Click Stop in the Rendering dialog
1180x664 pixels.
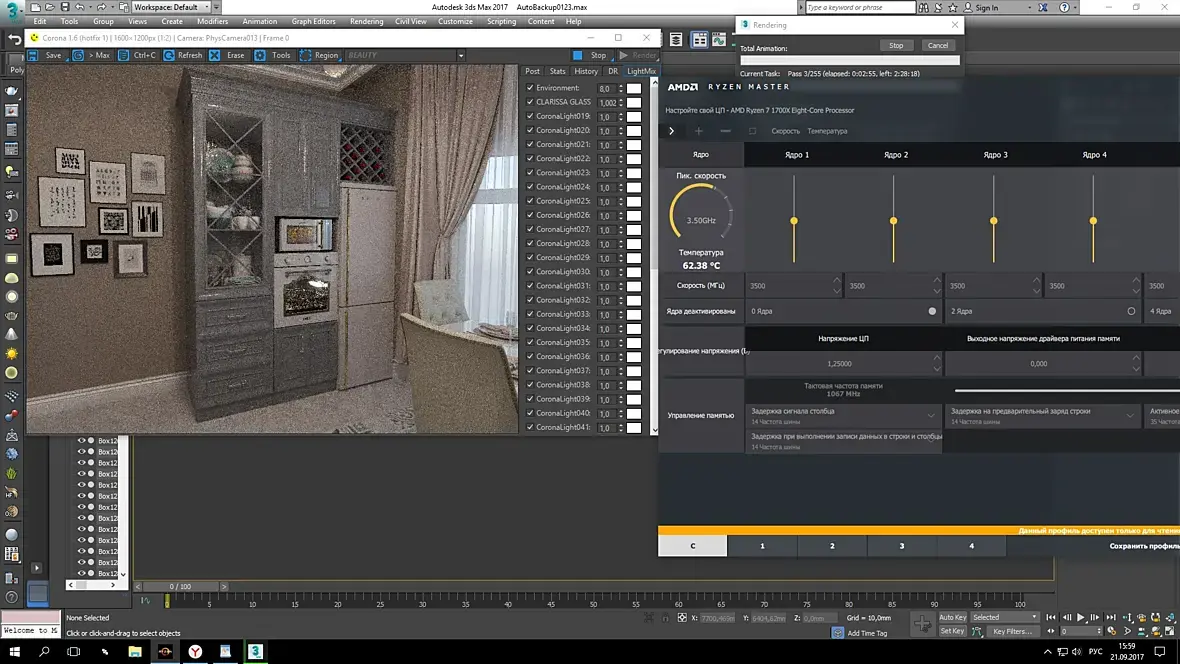click(896, 45)
